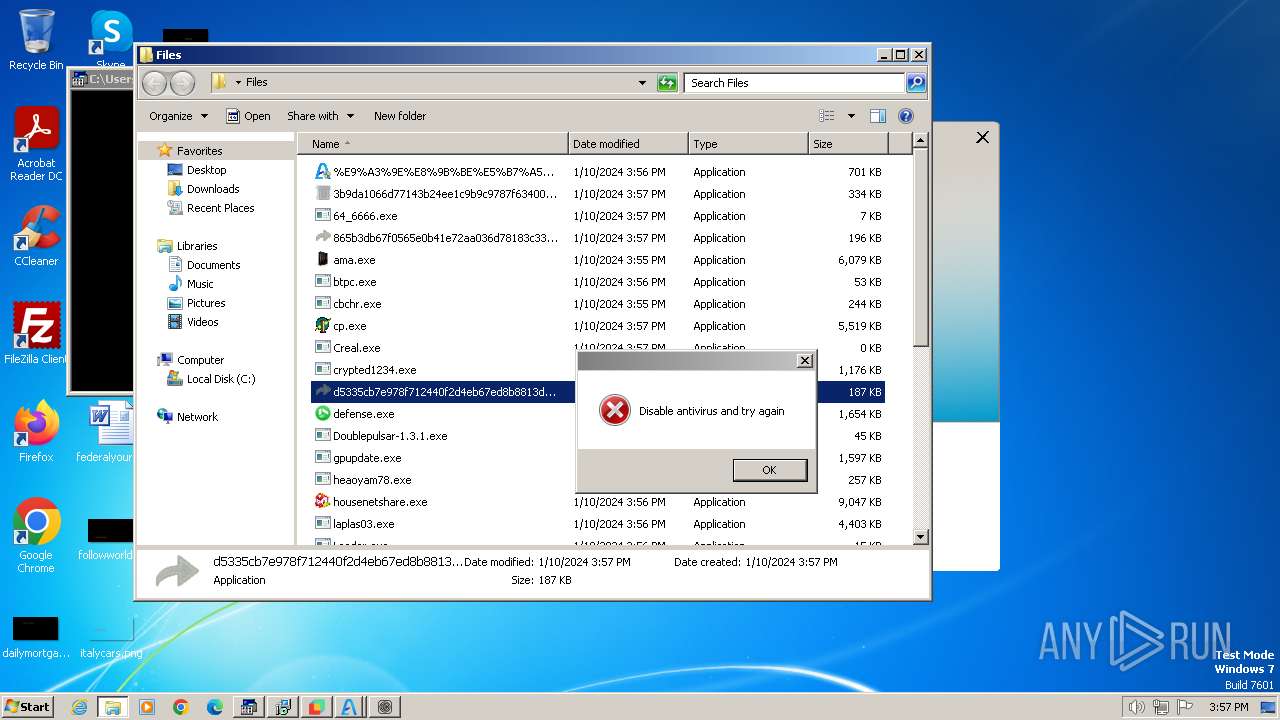Open Skype desktop icon
This screenshot has height=720, width=1280.
click(x=111, y=40)
